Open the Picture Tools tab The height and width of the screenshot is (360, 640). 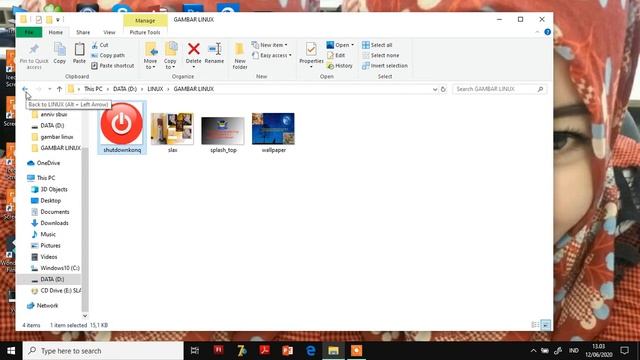click(x=145, y=32)
